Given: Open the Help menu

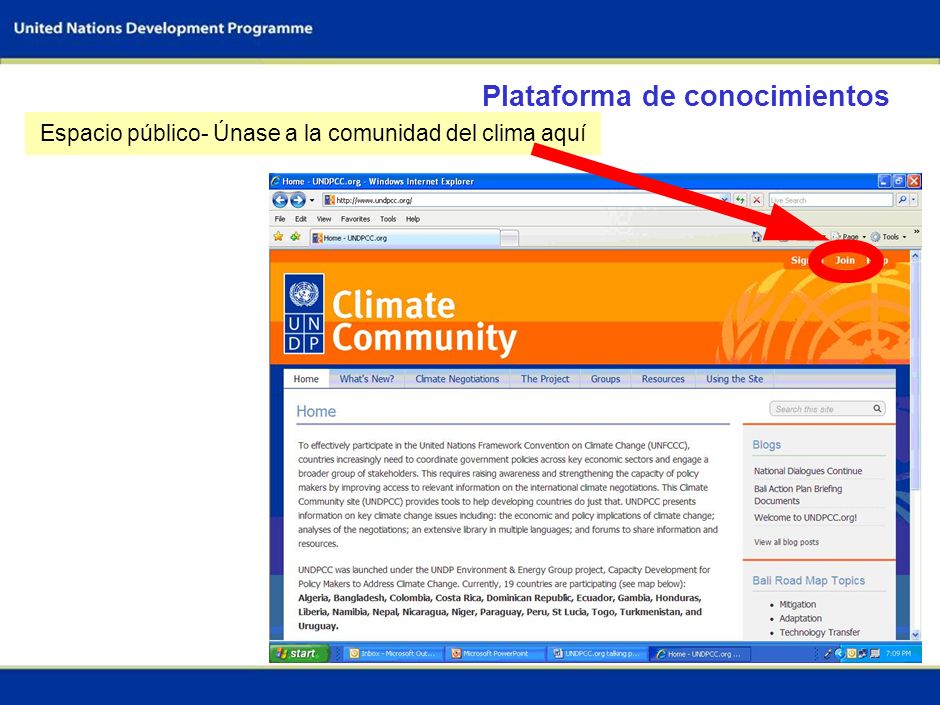Looking at the screenshot, I should 412,219.
